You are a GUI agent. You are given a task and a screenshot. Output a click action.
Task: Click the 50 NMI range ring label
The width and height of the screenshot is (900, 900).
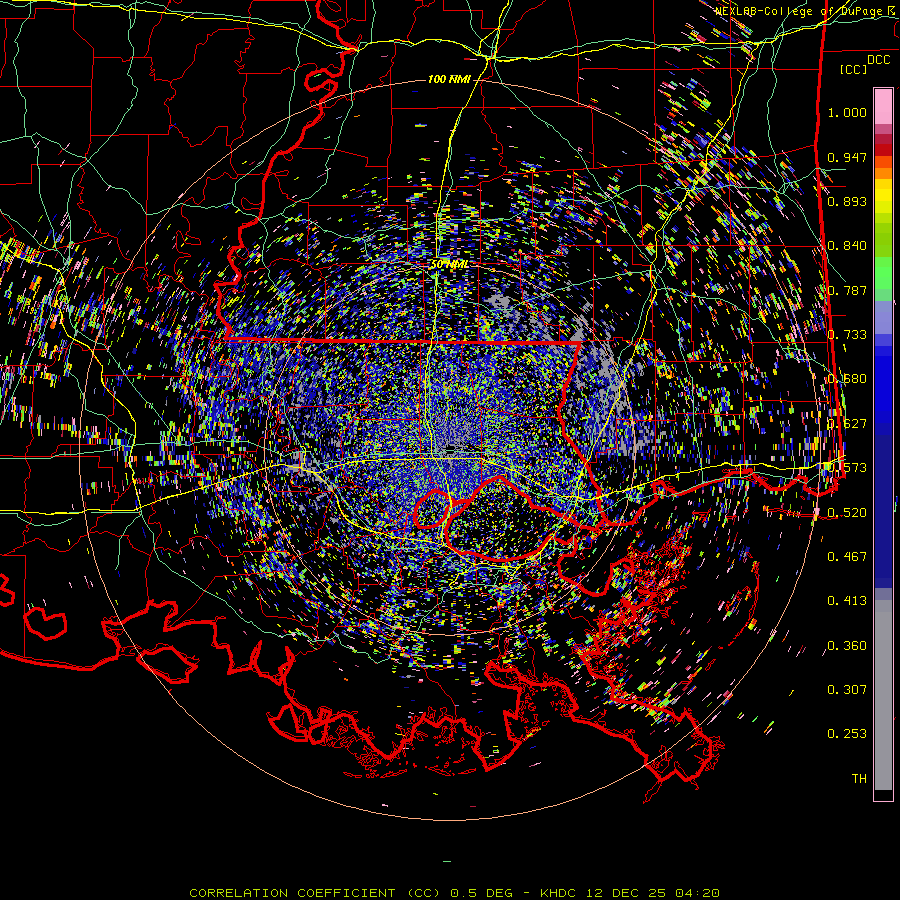point(449,264)
